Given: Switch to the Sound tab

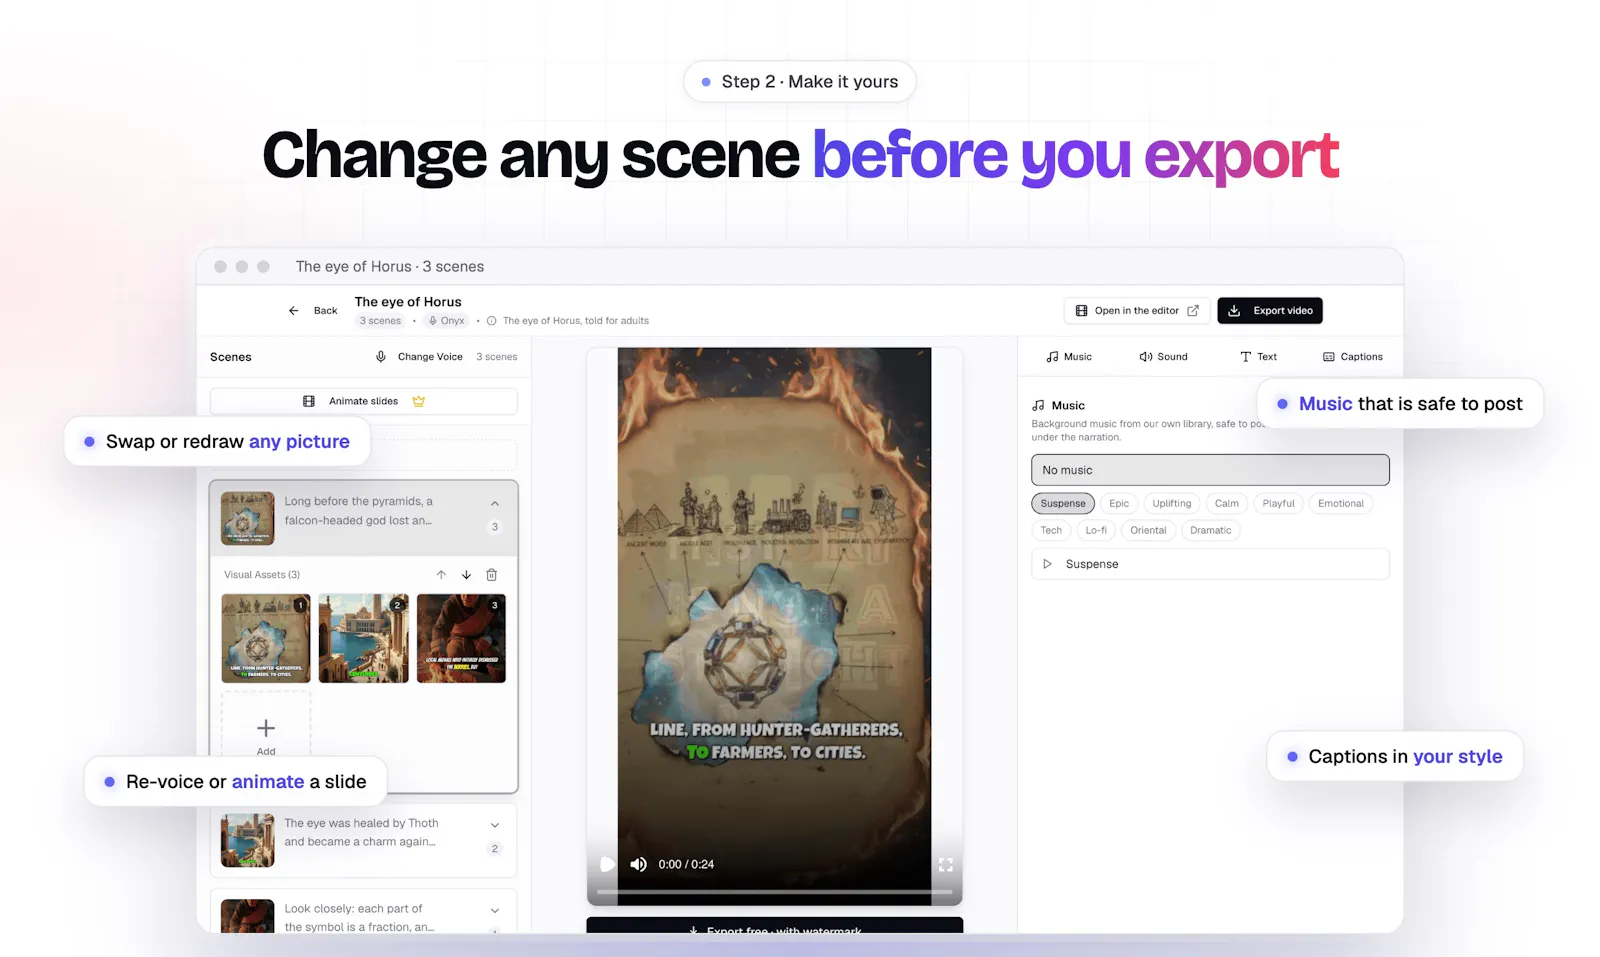Looking at the screenshot, I should pos(1163,357).
